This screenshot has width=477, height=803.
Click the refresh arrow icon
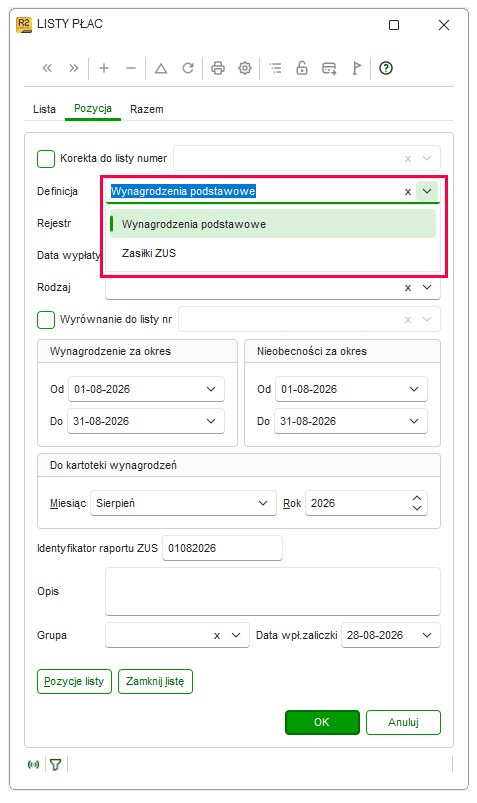point(188,68)
